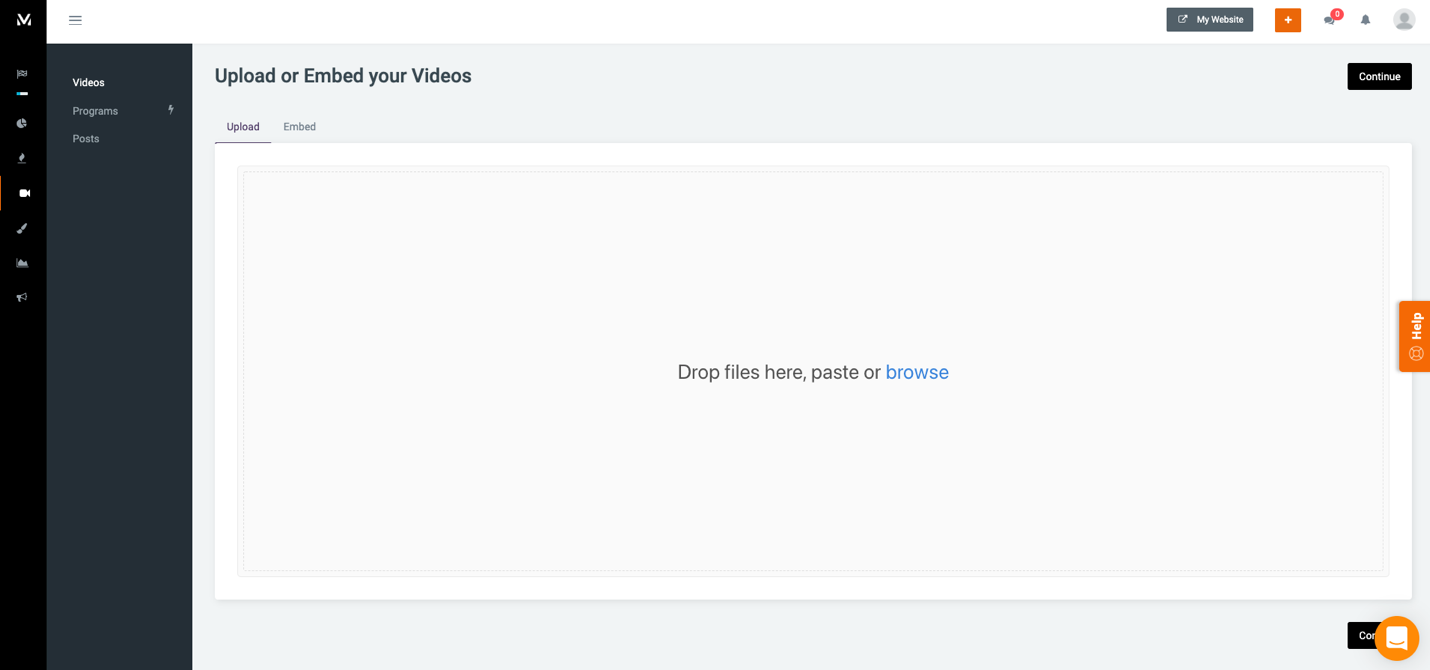This screenshot has height=670, width=1430.
Task: Open the Programs menu item
Action: tap(94, 110)
